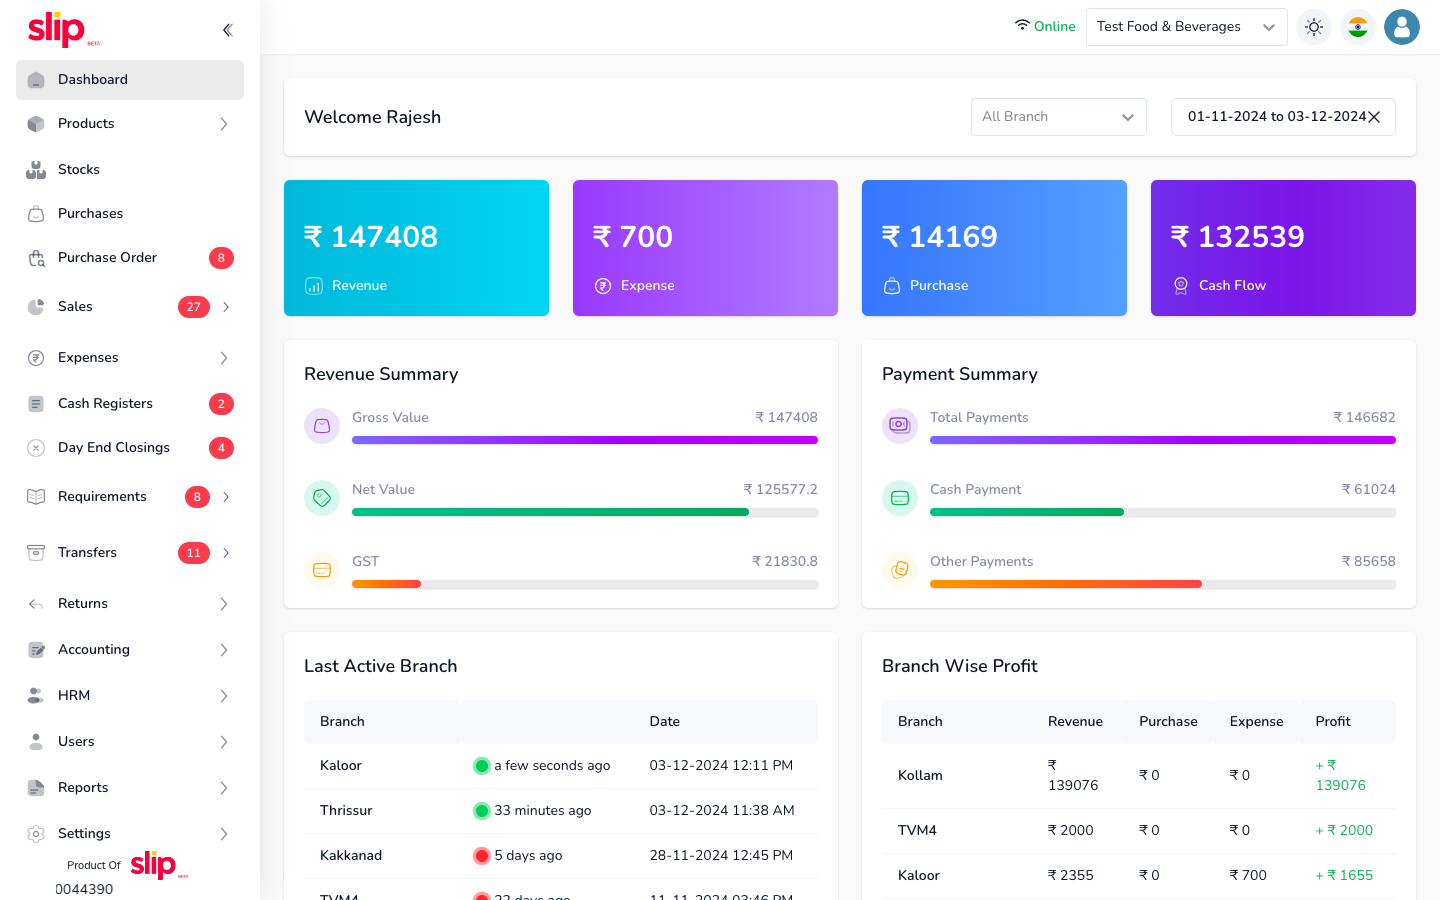
Task: Clear the date range with X
Action: 1374,117
